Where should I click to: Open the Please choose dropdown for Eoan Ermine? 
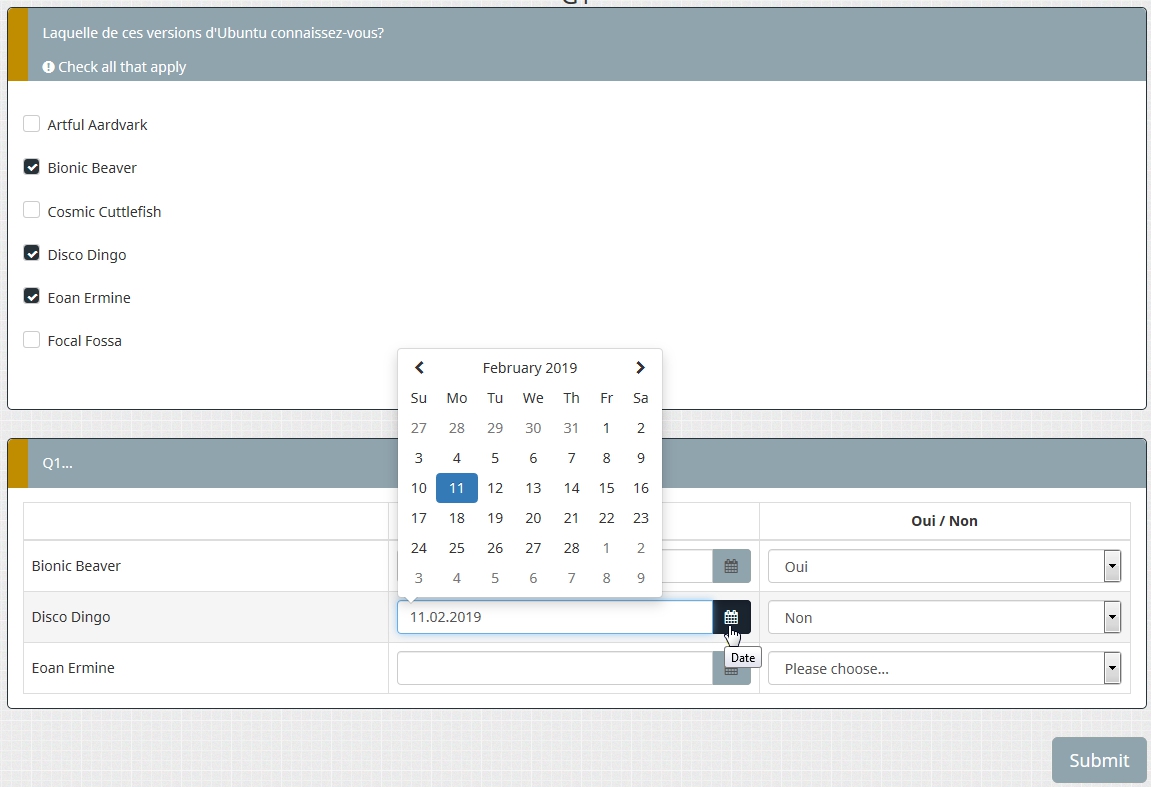pos(943,669)
